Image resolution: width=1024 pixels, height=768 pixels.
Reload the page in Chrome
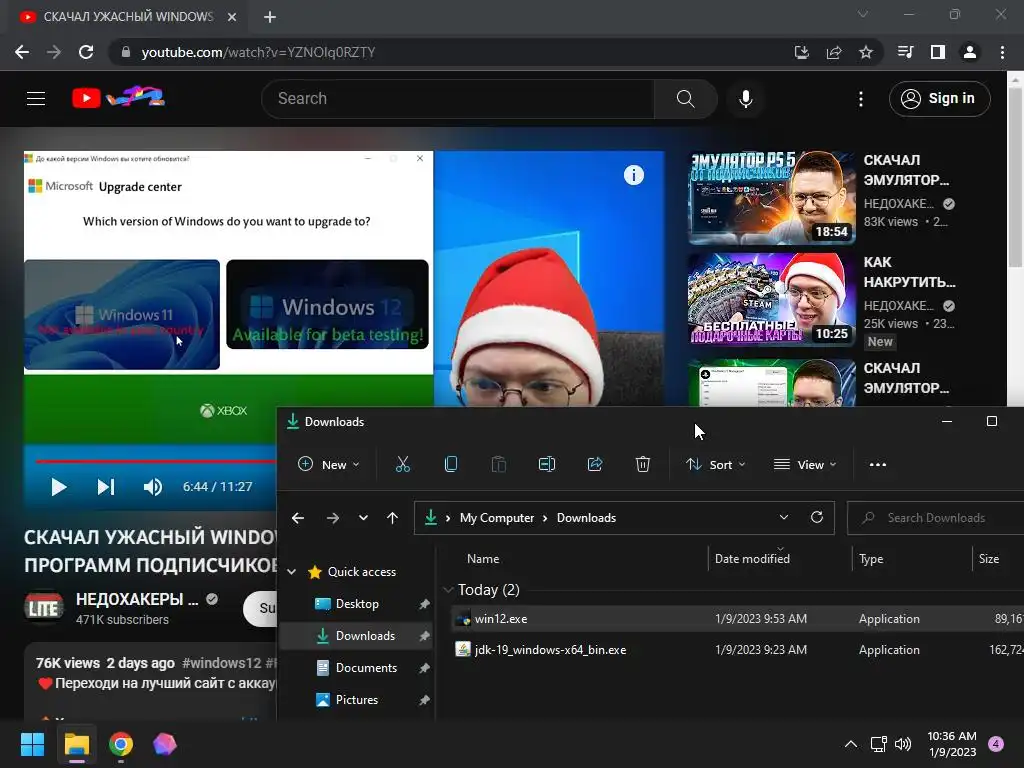86,52
